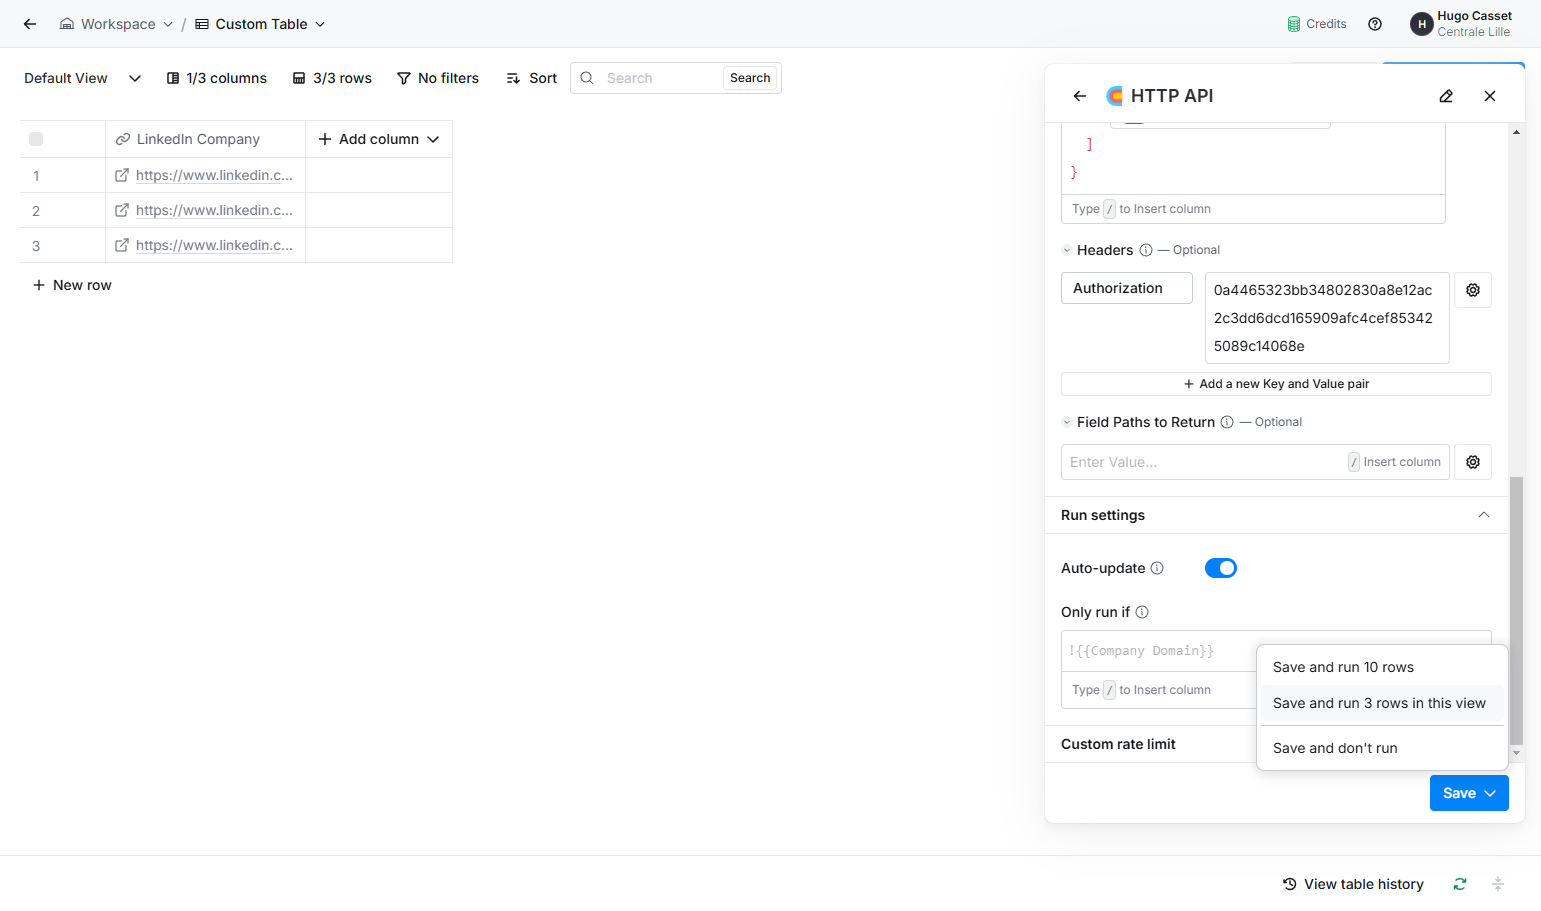1541x911 pixels.
Task: Open link icon in row 3
Action: click(122, 245)
